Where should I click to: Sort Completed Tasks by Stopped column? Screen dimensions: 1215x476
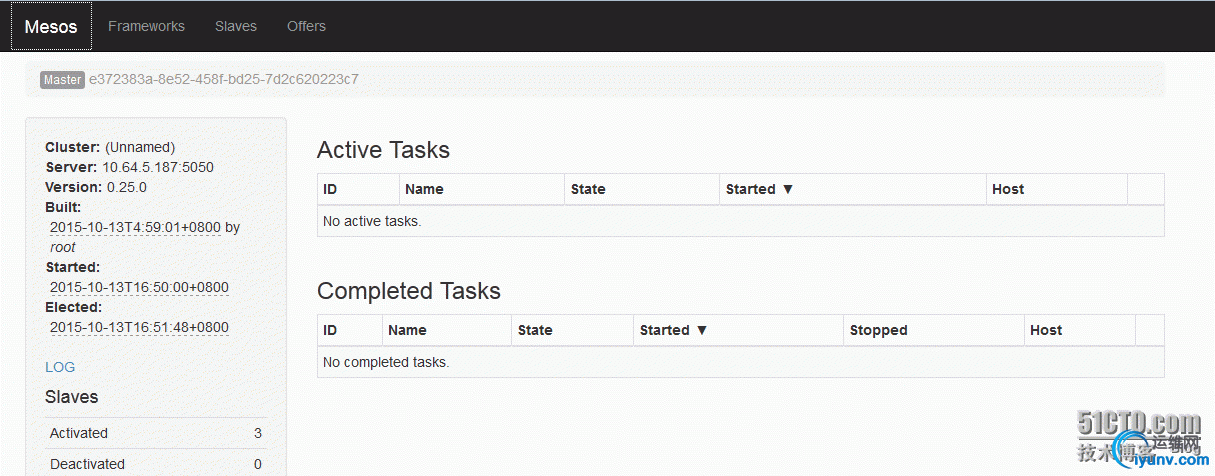pyautogui.click(x=934, y=330)
